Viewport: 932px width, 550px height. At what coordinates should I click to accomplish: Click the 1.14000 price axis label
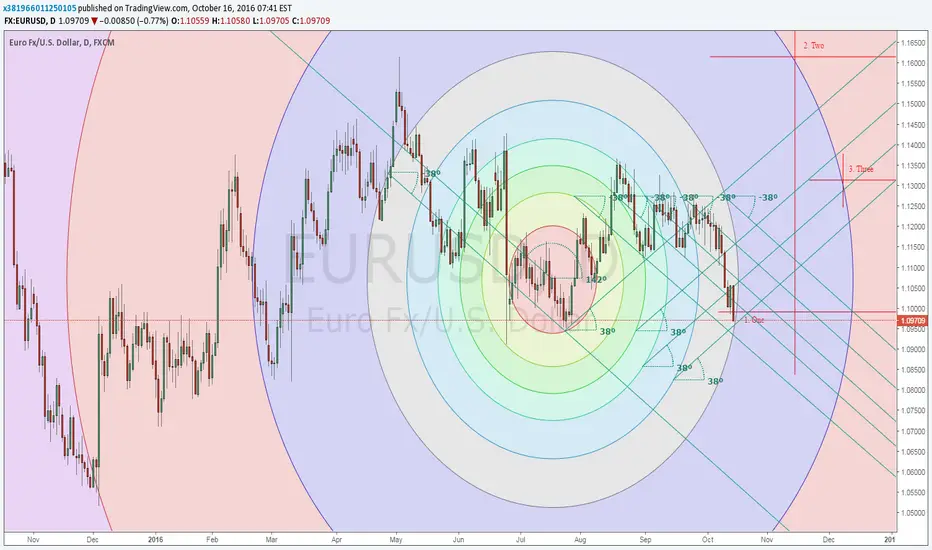(912, 145)
